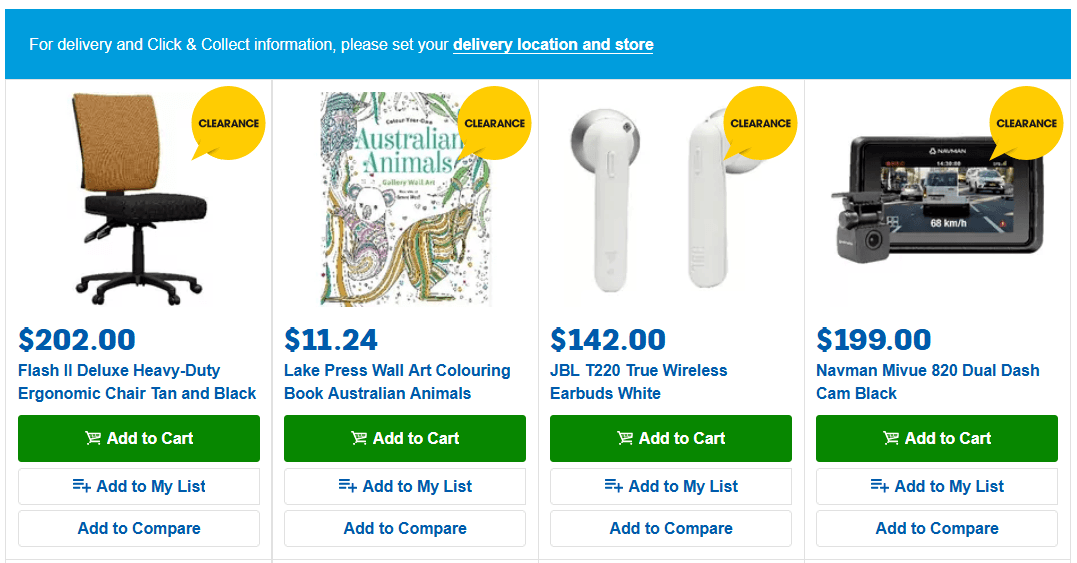1077x563 pixels.
Task: Click CLEARANCE badge on Navman dash cam
Action: tap(1025, 123)
